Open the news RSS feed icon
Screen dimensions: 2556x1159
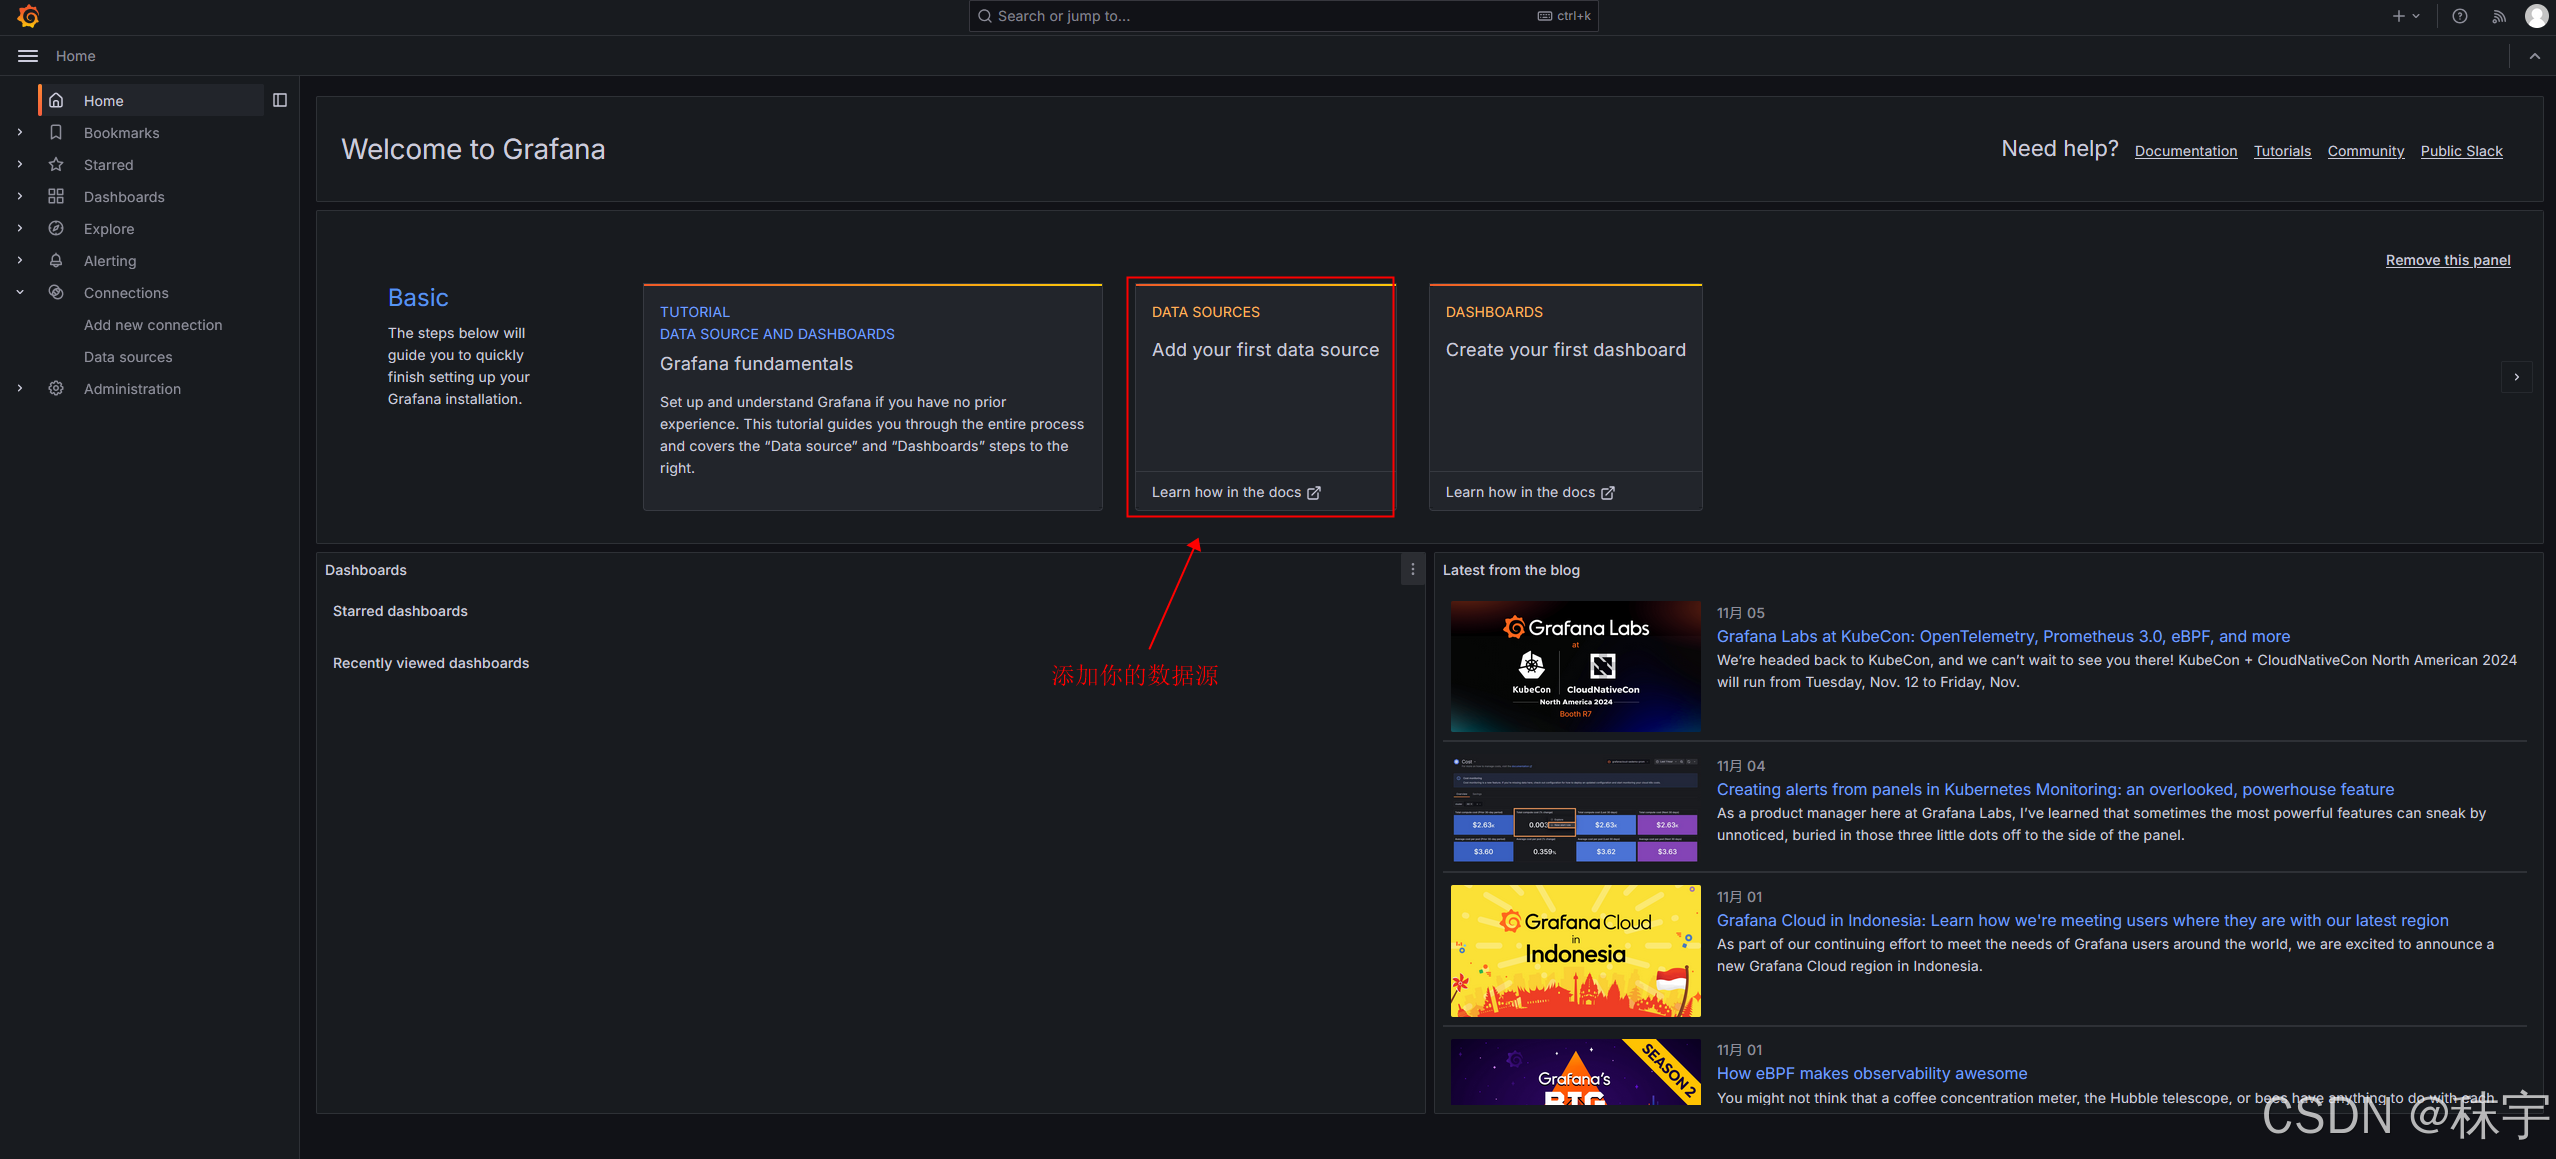point(2499,16)
